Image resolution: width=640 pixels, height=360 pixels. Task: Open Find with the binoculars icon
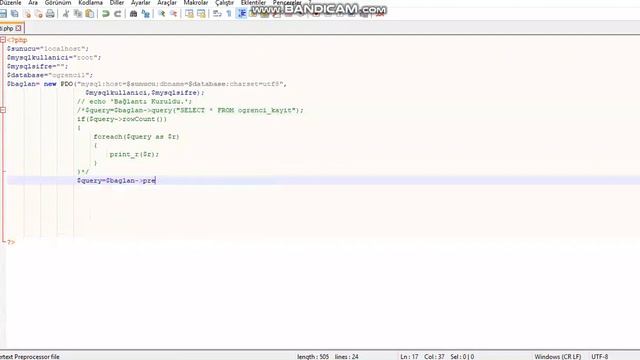(133, 14)
